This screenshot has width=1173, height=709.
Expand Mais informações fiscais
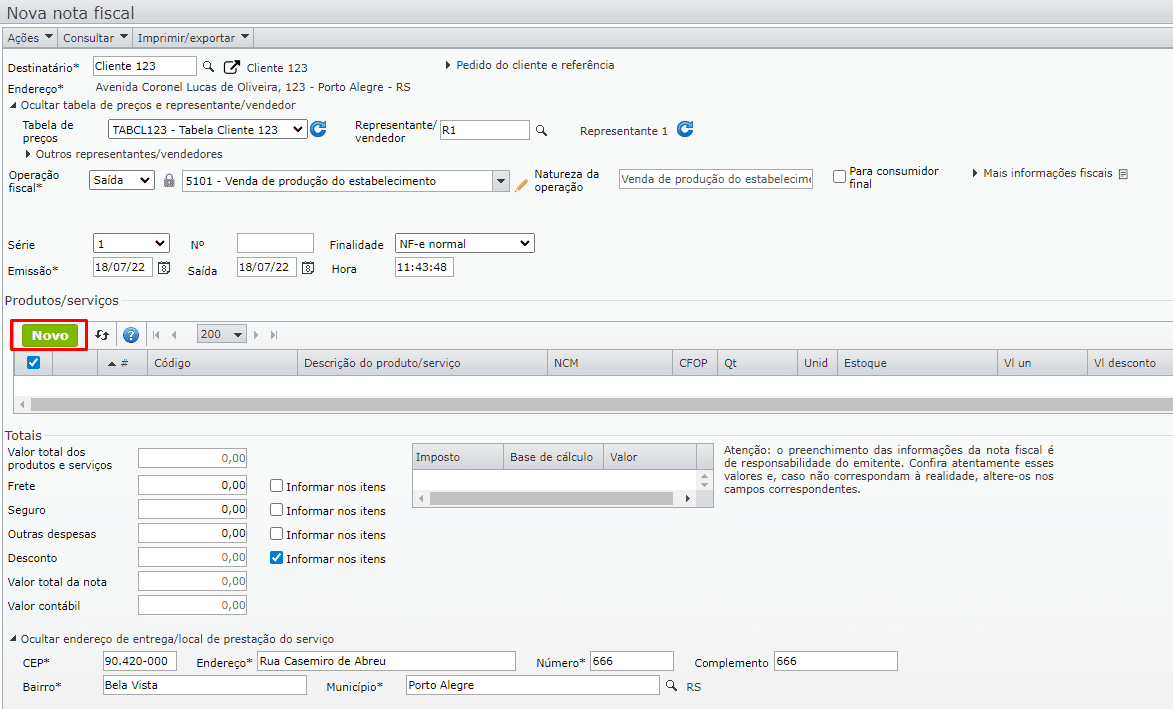coord(1041,173)
